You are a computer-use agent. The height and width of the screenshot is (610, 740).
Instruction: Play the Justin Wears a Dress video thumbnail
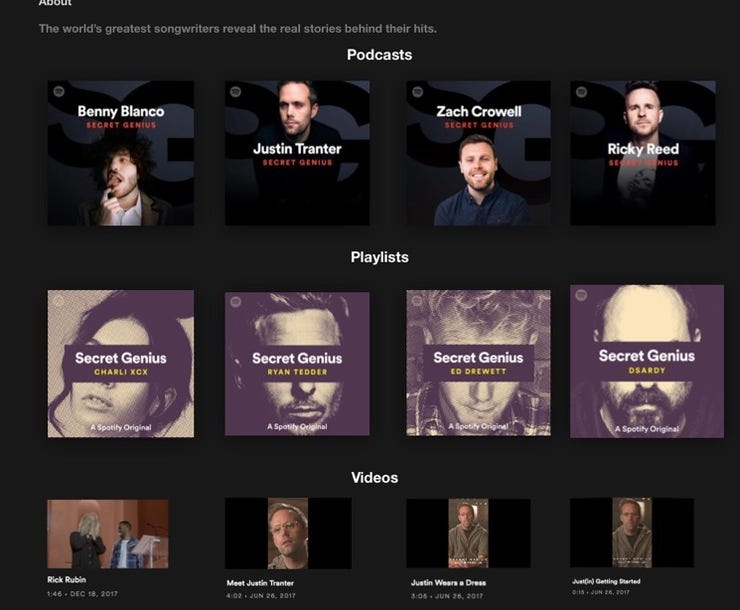[x=468, y=533]
